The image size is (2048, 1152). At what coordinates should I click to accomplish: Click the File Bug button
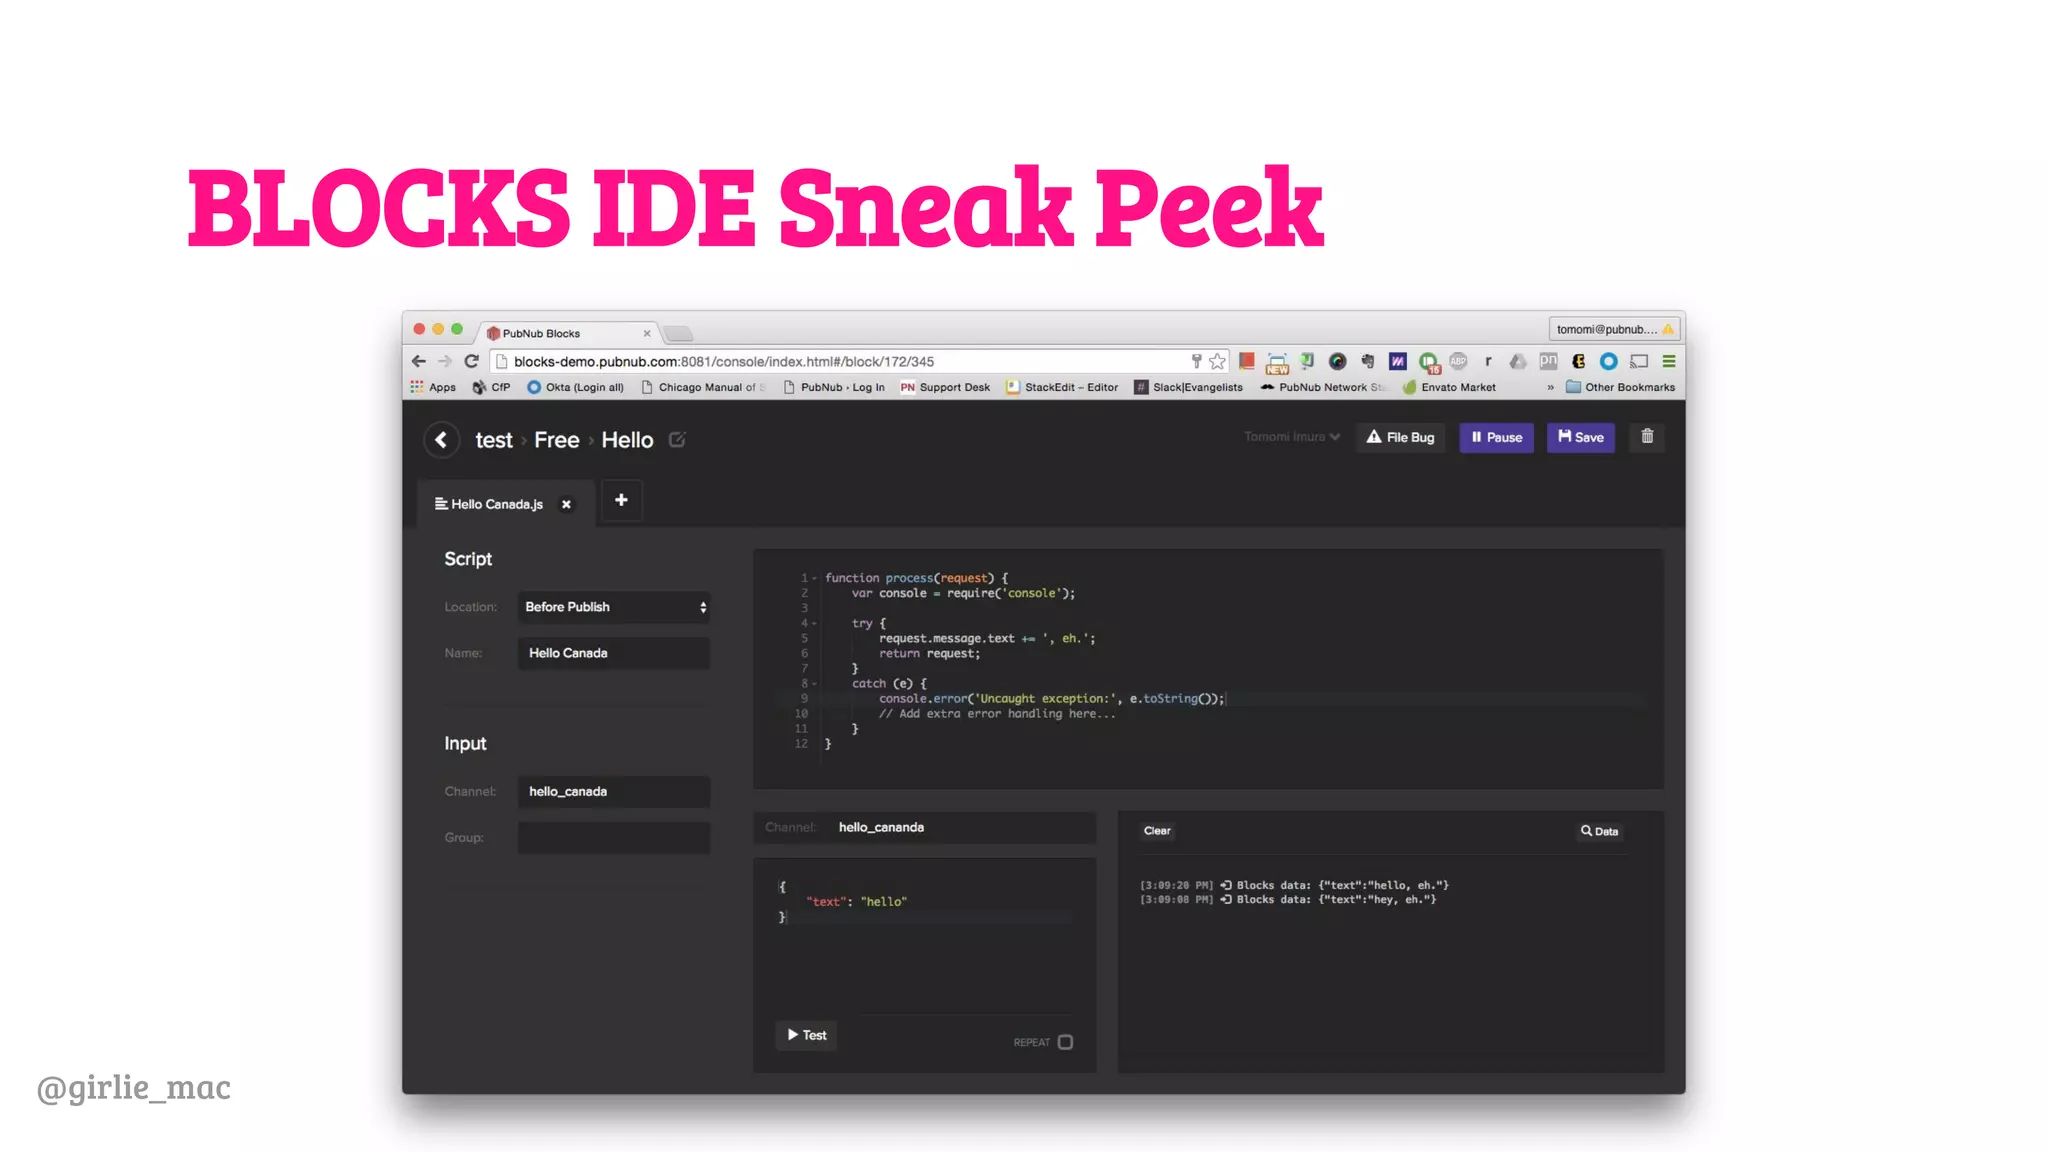1400,437
